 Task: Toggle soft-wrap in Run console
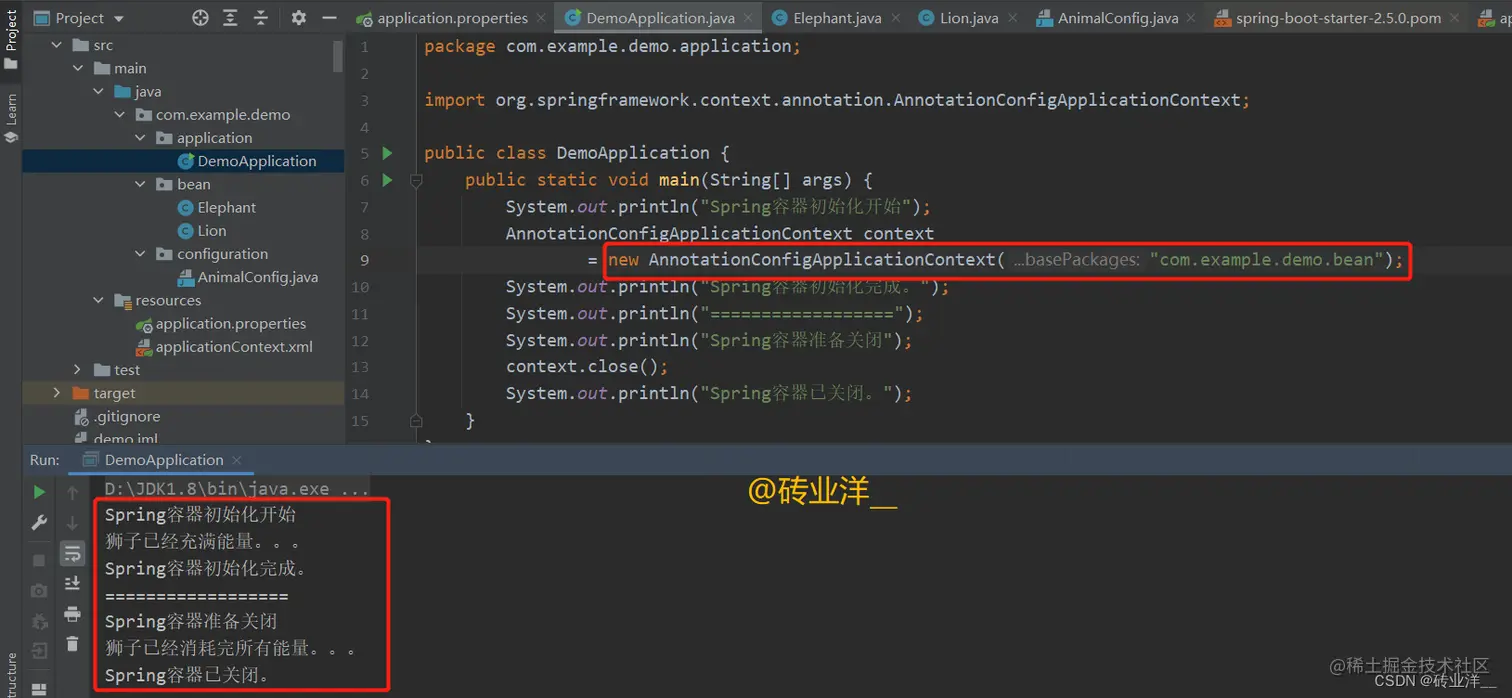pos(72,554)
